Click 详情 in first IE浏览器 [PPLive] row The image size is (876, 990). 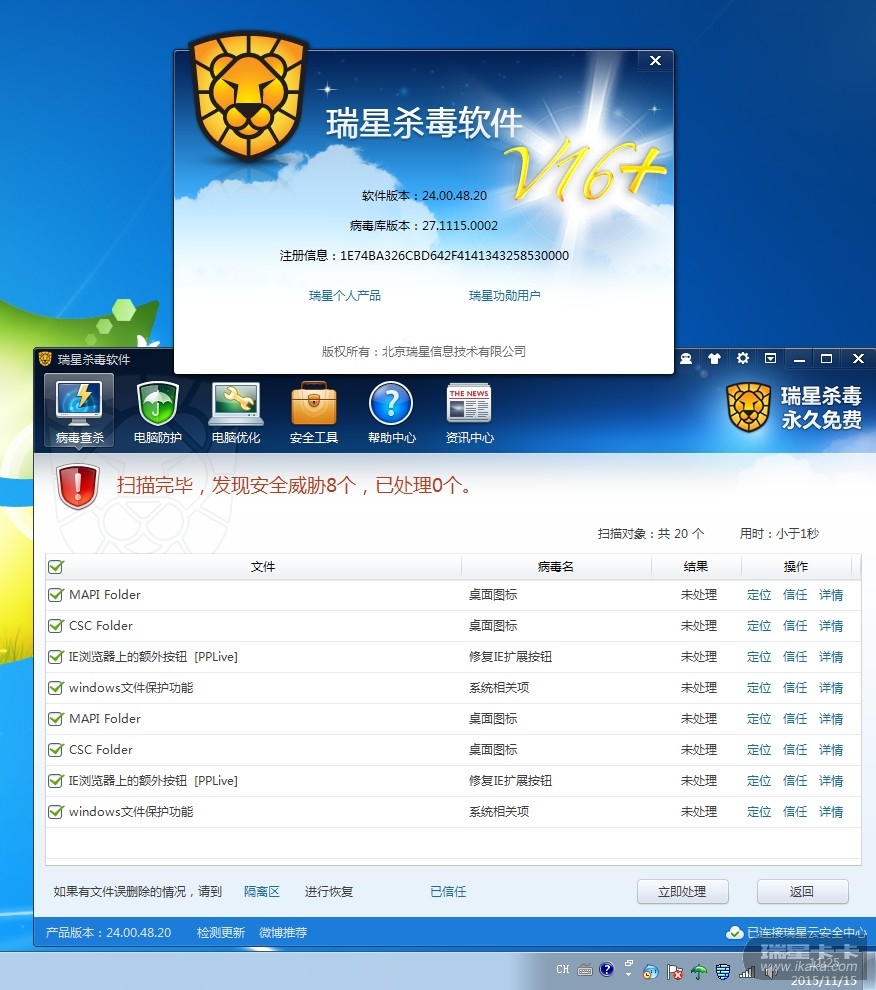[x=831, y=657]
